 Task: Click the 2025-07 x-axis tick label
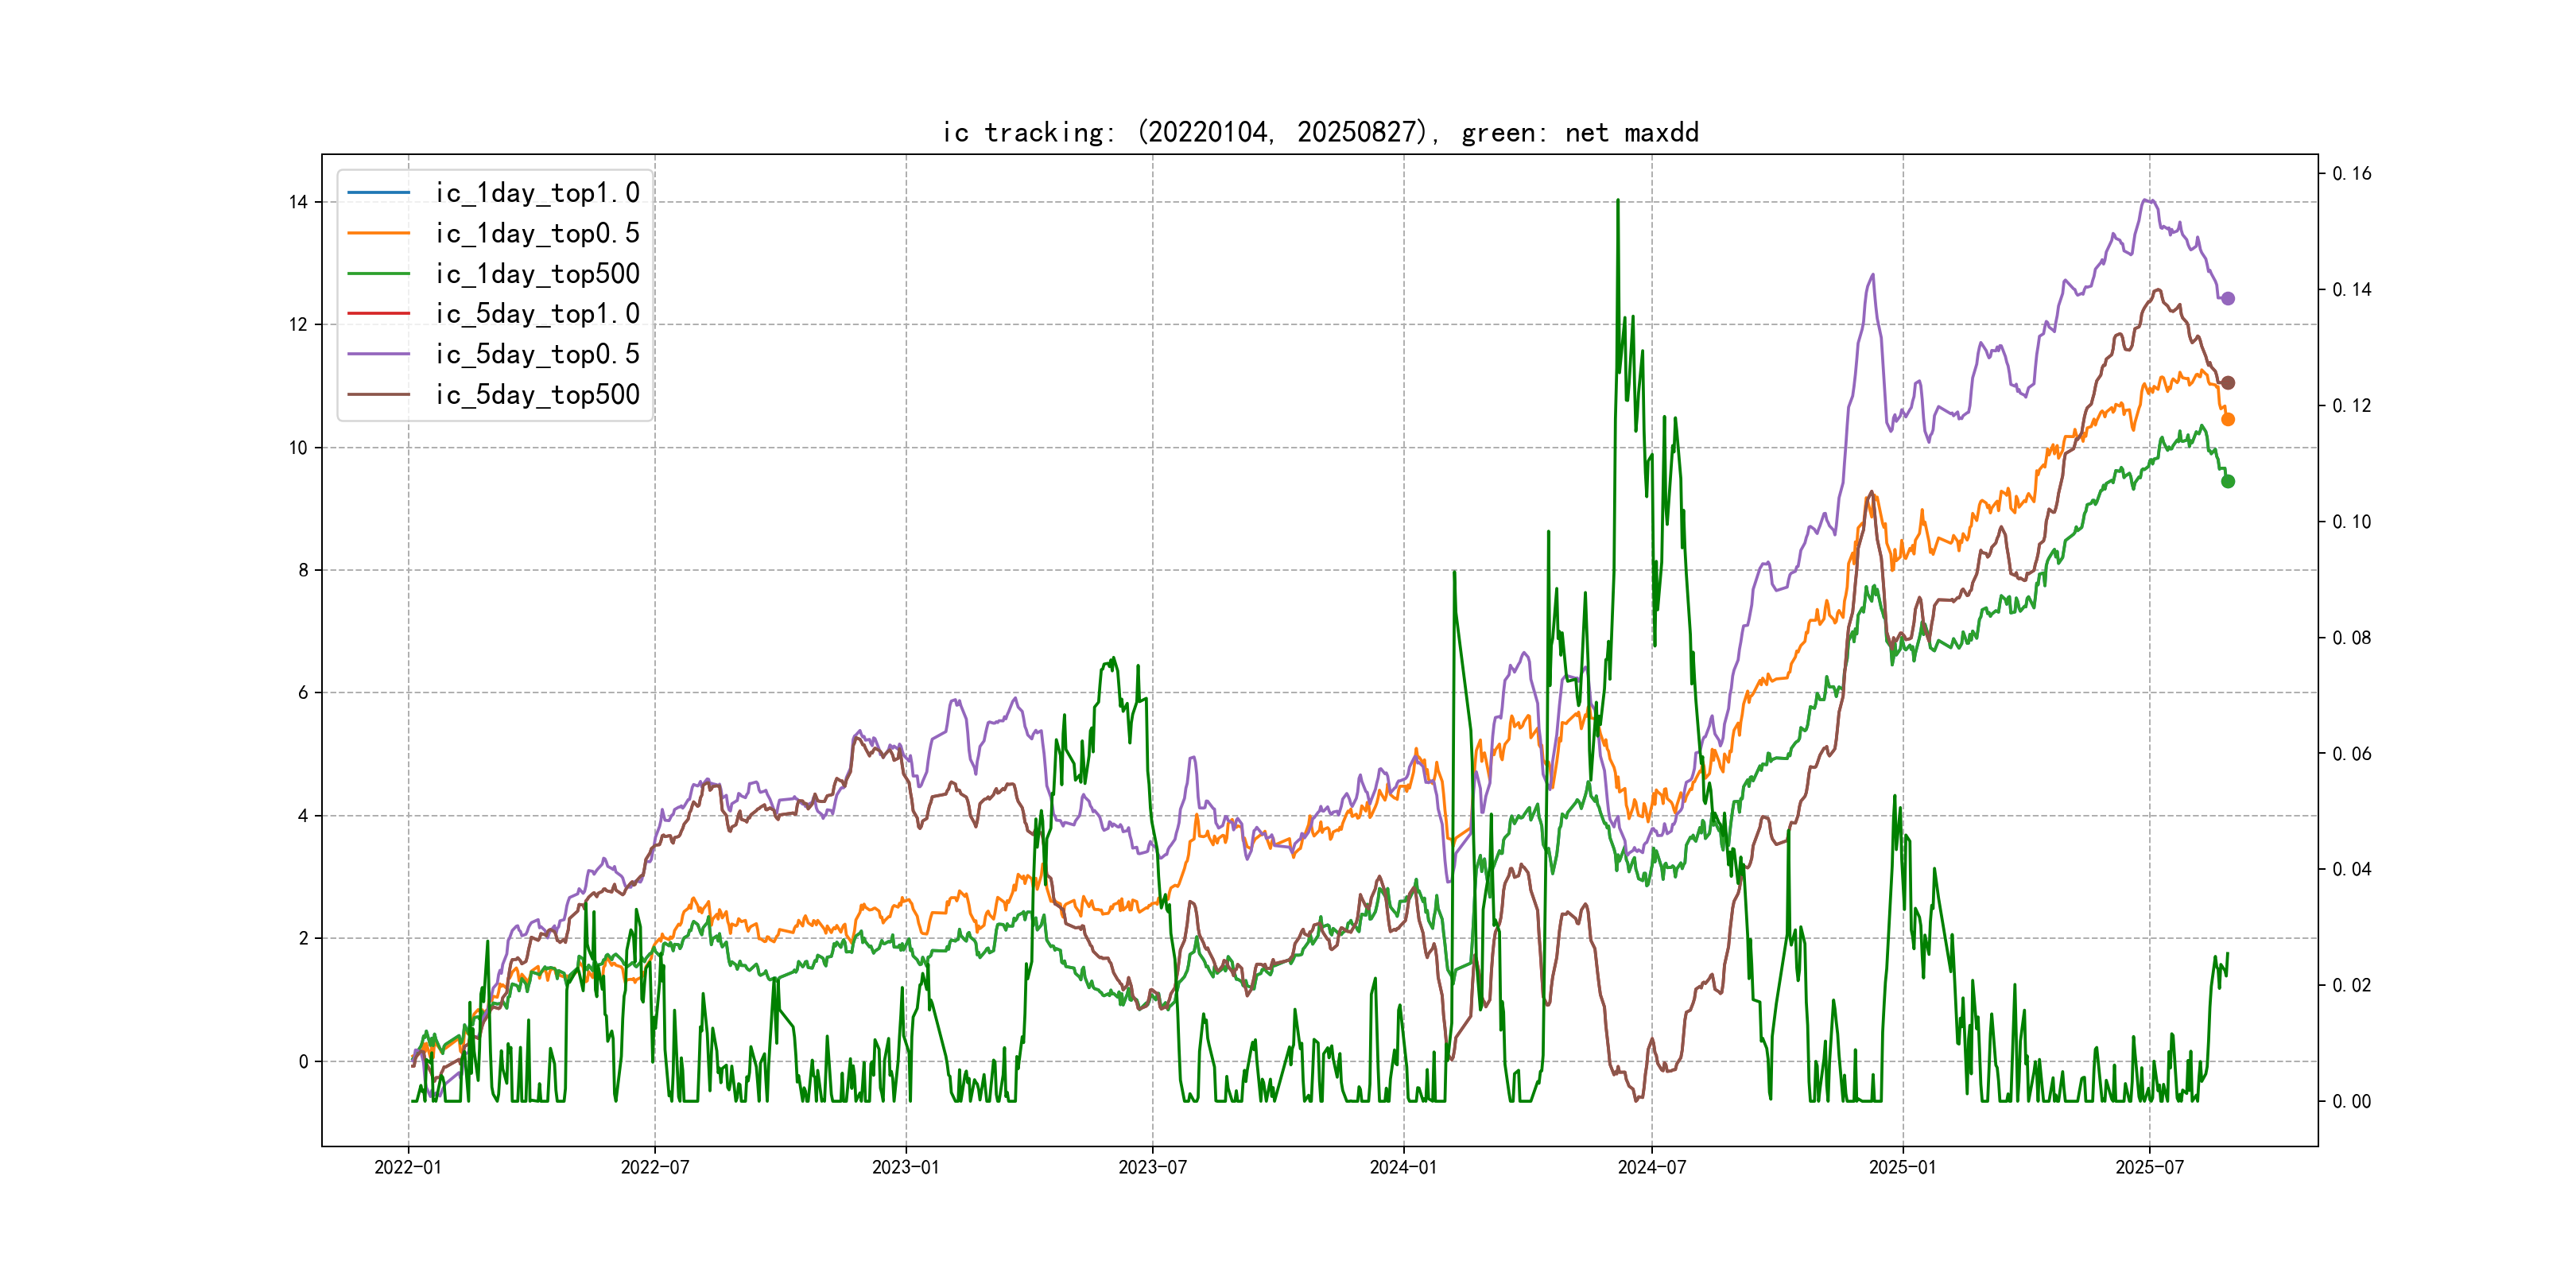coord(2149,1167)
